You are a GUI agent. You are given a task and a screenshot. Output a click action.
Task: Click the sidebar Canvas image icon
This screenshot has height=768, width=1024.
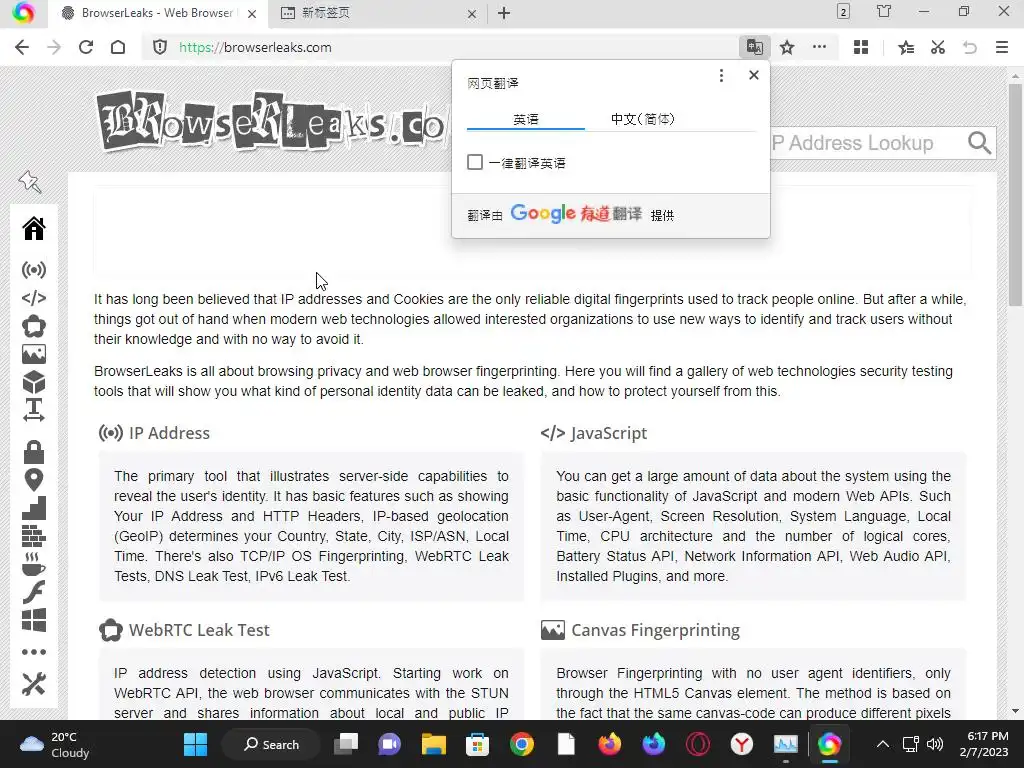tap(34, 354)
